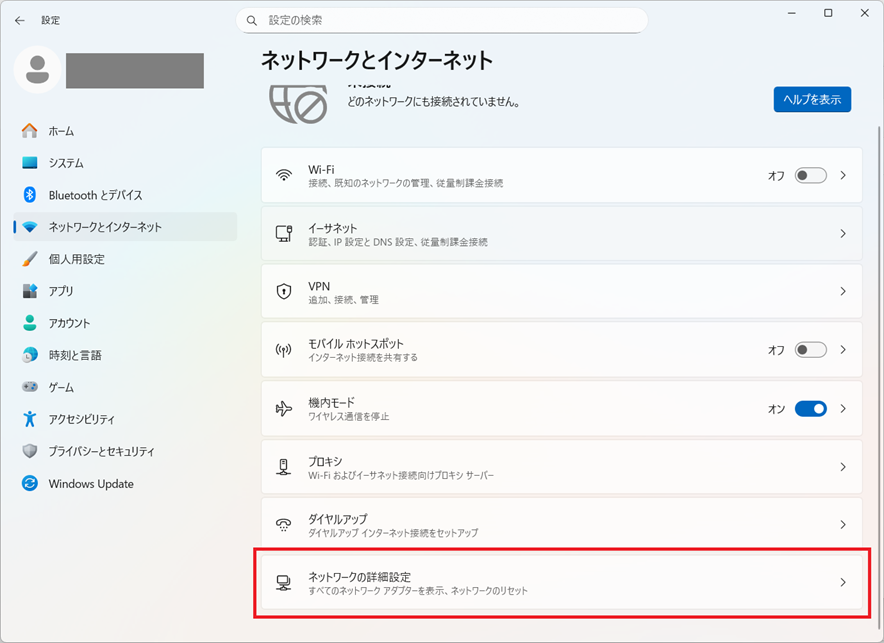Click the VPN shield icon
The width and height of the screenshot is (884, 643).
284,292
